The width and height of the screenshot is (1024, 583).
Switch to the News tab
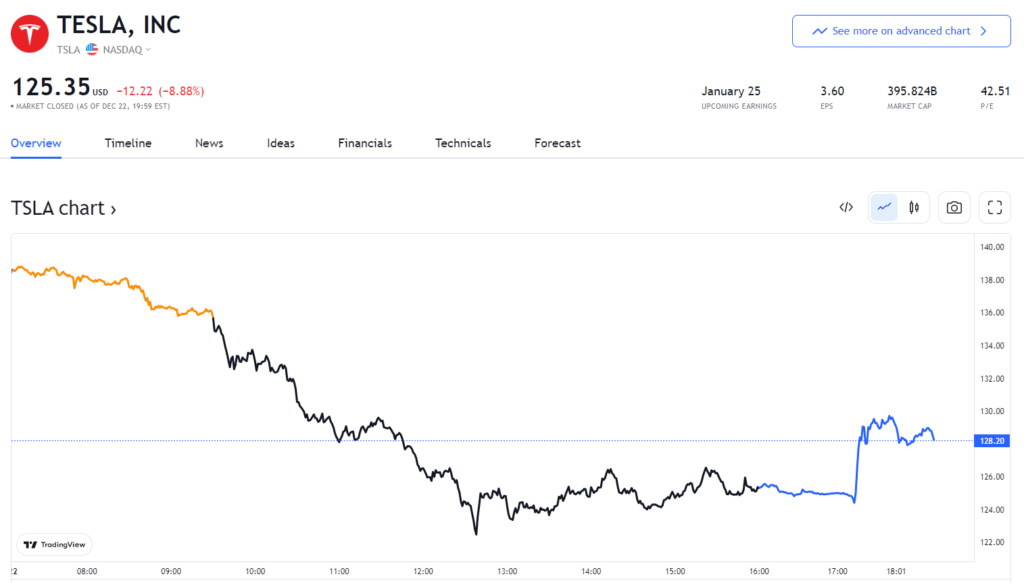pos(209,143)
